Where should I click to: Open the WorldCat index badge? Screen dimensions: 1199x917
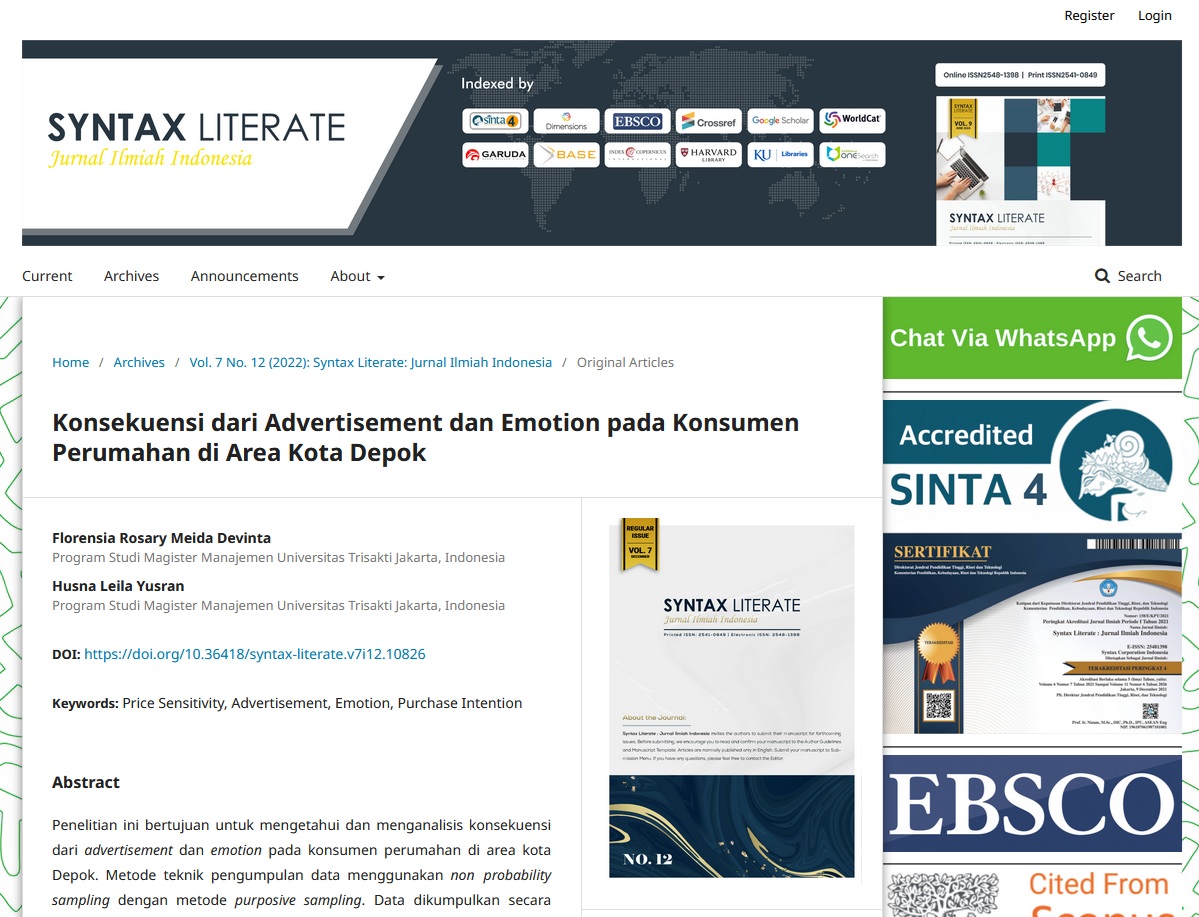(x=852, y=120)
